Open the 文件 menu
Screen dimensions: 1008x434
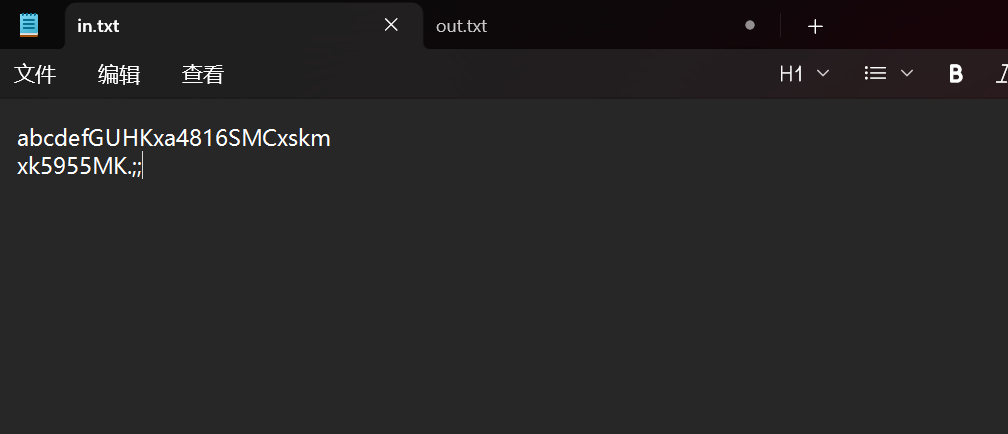[35, 74]
